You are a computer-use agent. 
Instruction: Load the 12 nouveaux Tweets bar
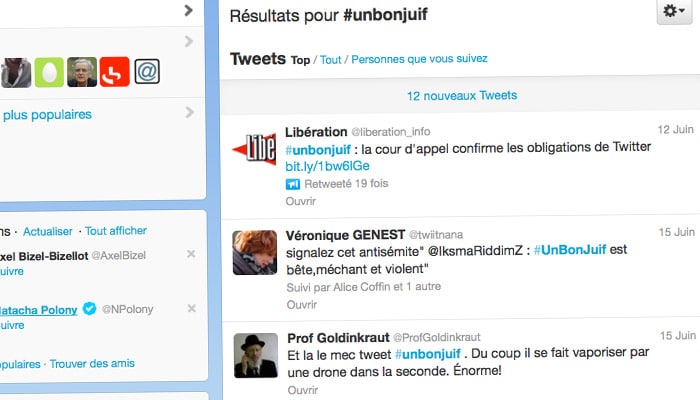pyautogui.click(x=460, y=96)
